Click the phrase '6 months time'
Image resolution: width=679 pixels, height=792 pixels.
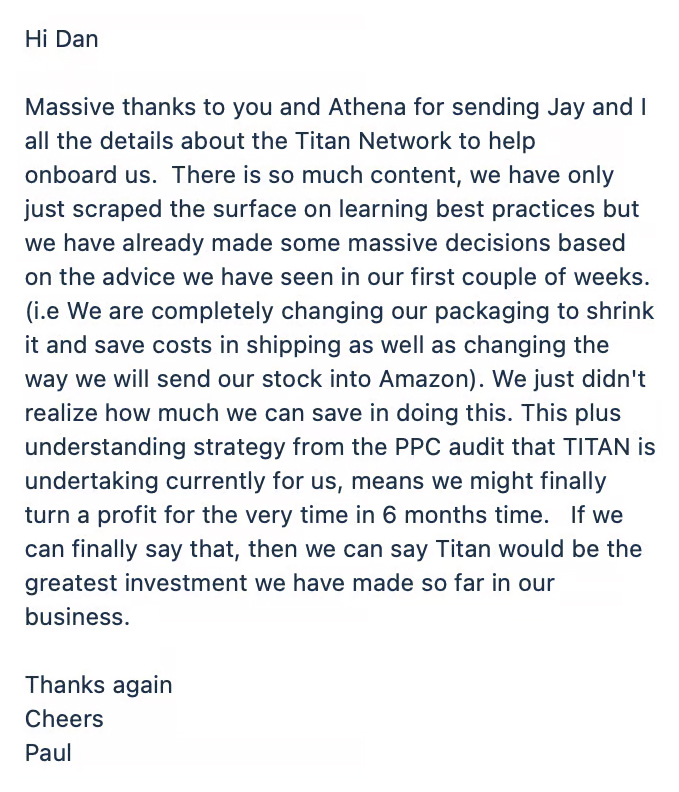coord(465,515)
